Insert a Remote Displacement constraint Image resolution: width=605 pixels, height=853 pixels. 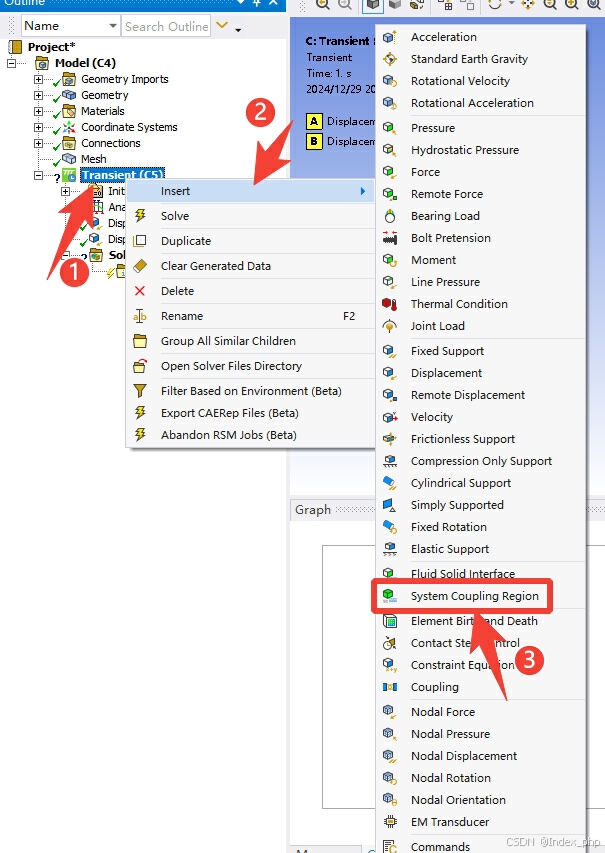[x=481, y=395]
